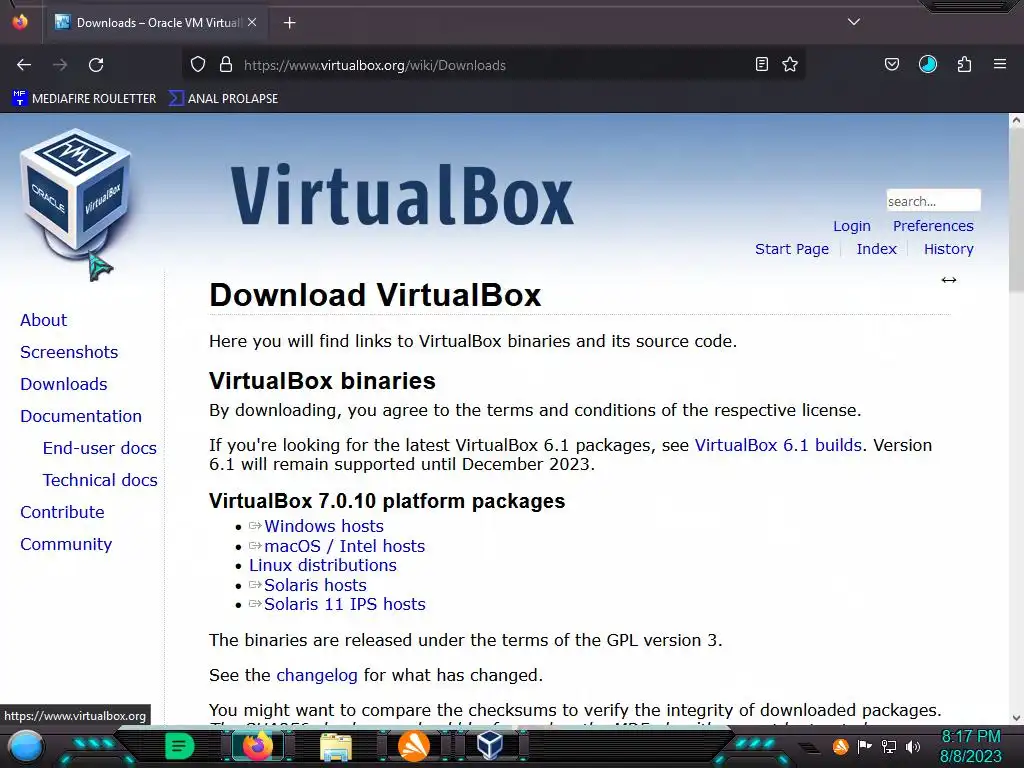Open File Explorer from the taskbar
Viewport: 1024px width, 768px height.
coord(336,746)
